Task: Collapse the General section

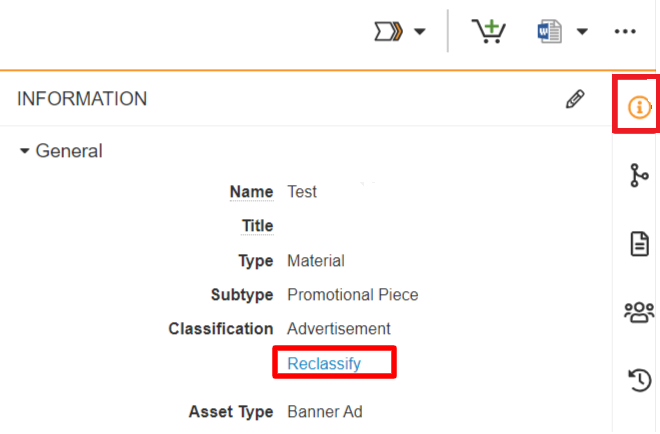Action: 26,151
